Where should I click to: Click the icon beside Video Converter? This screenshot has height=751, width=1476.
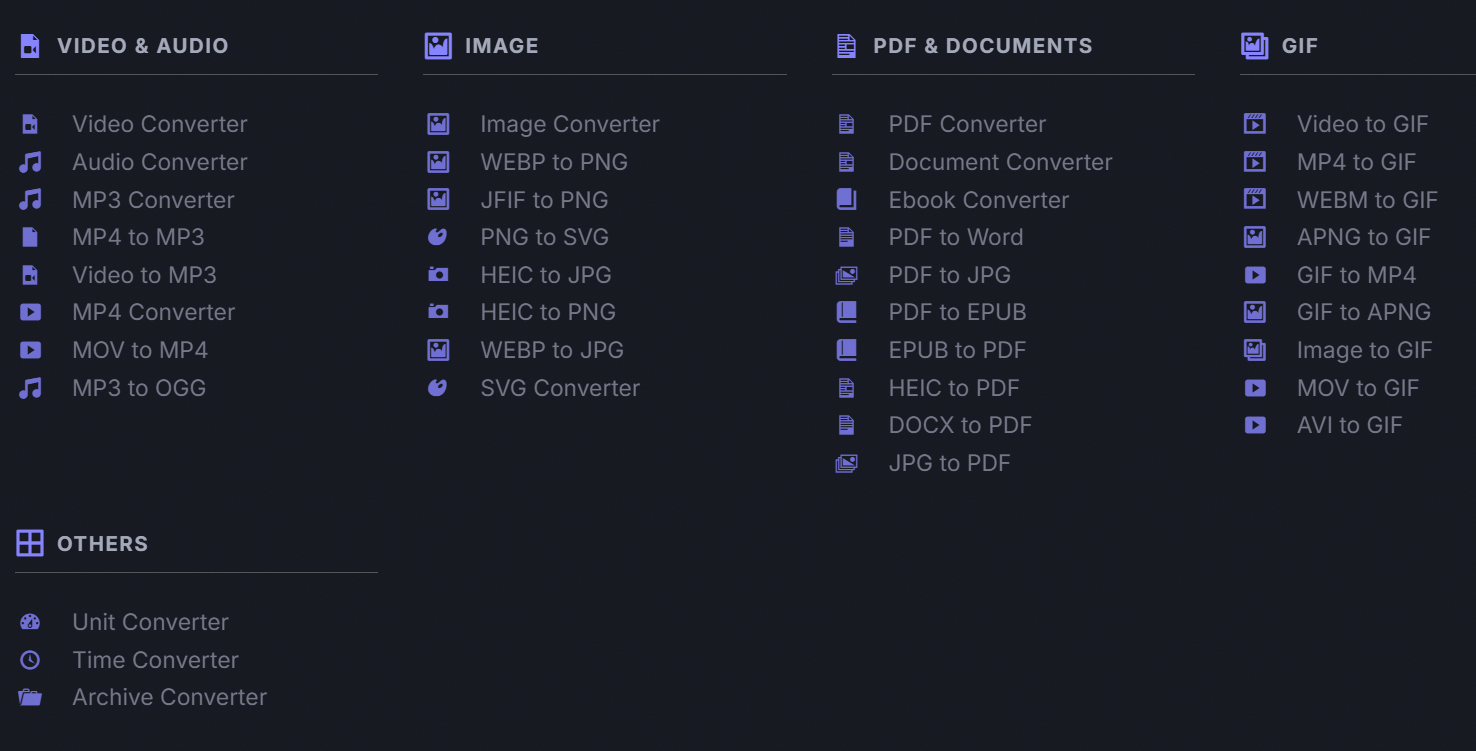pos(30,124)
